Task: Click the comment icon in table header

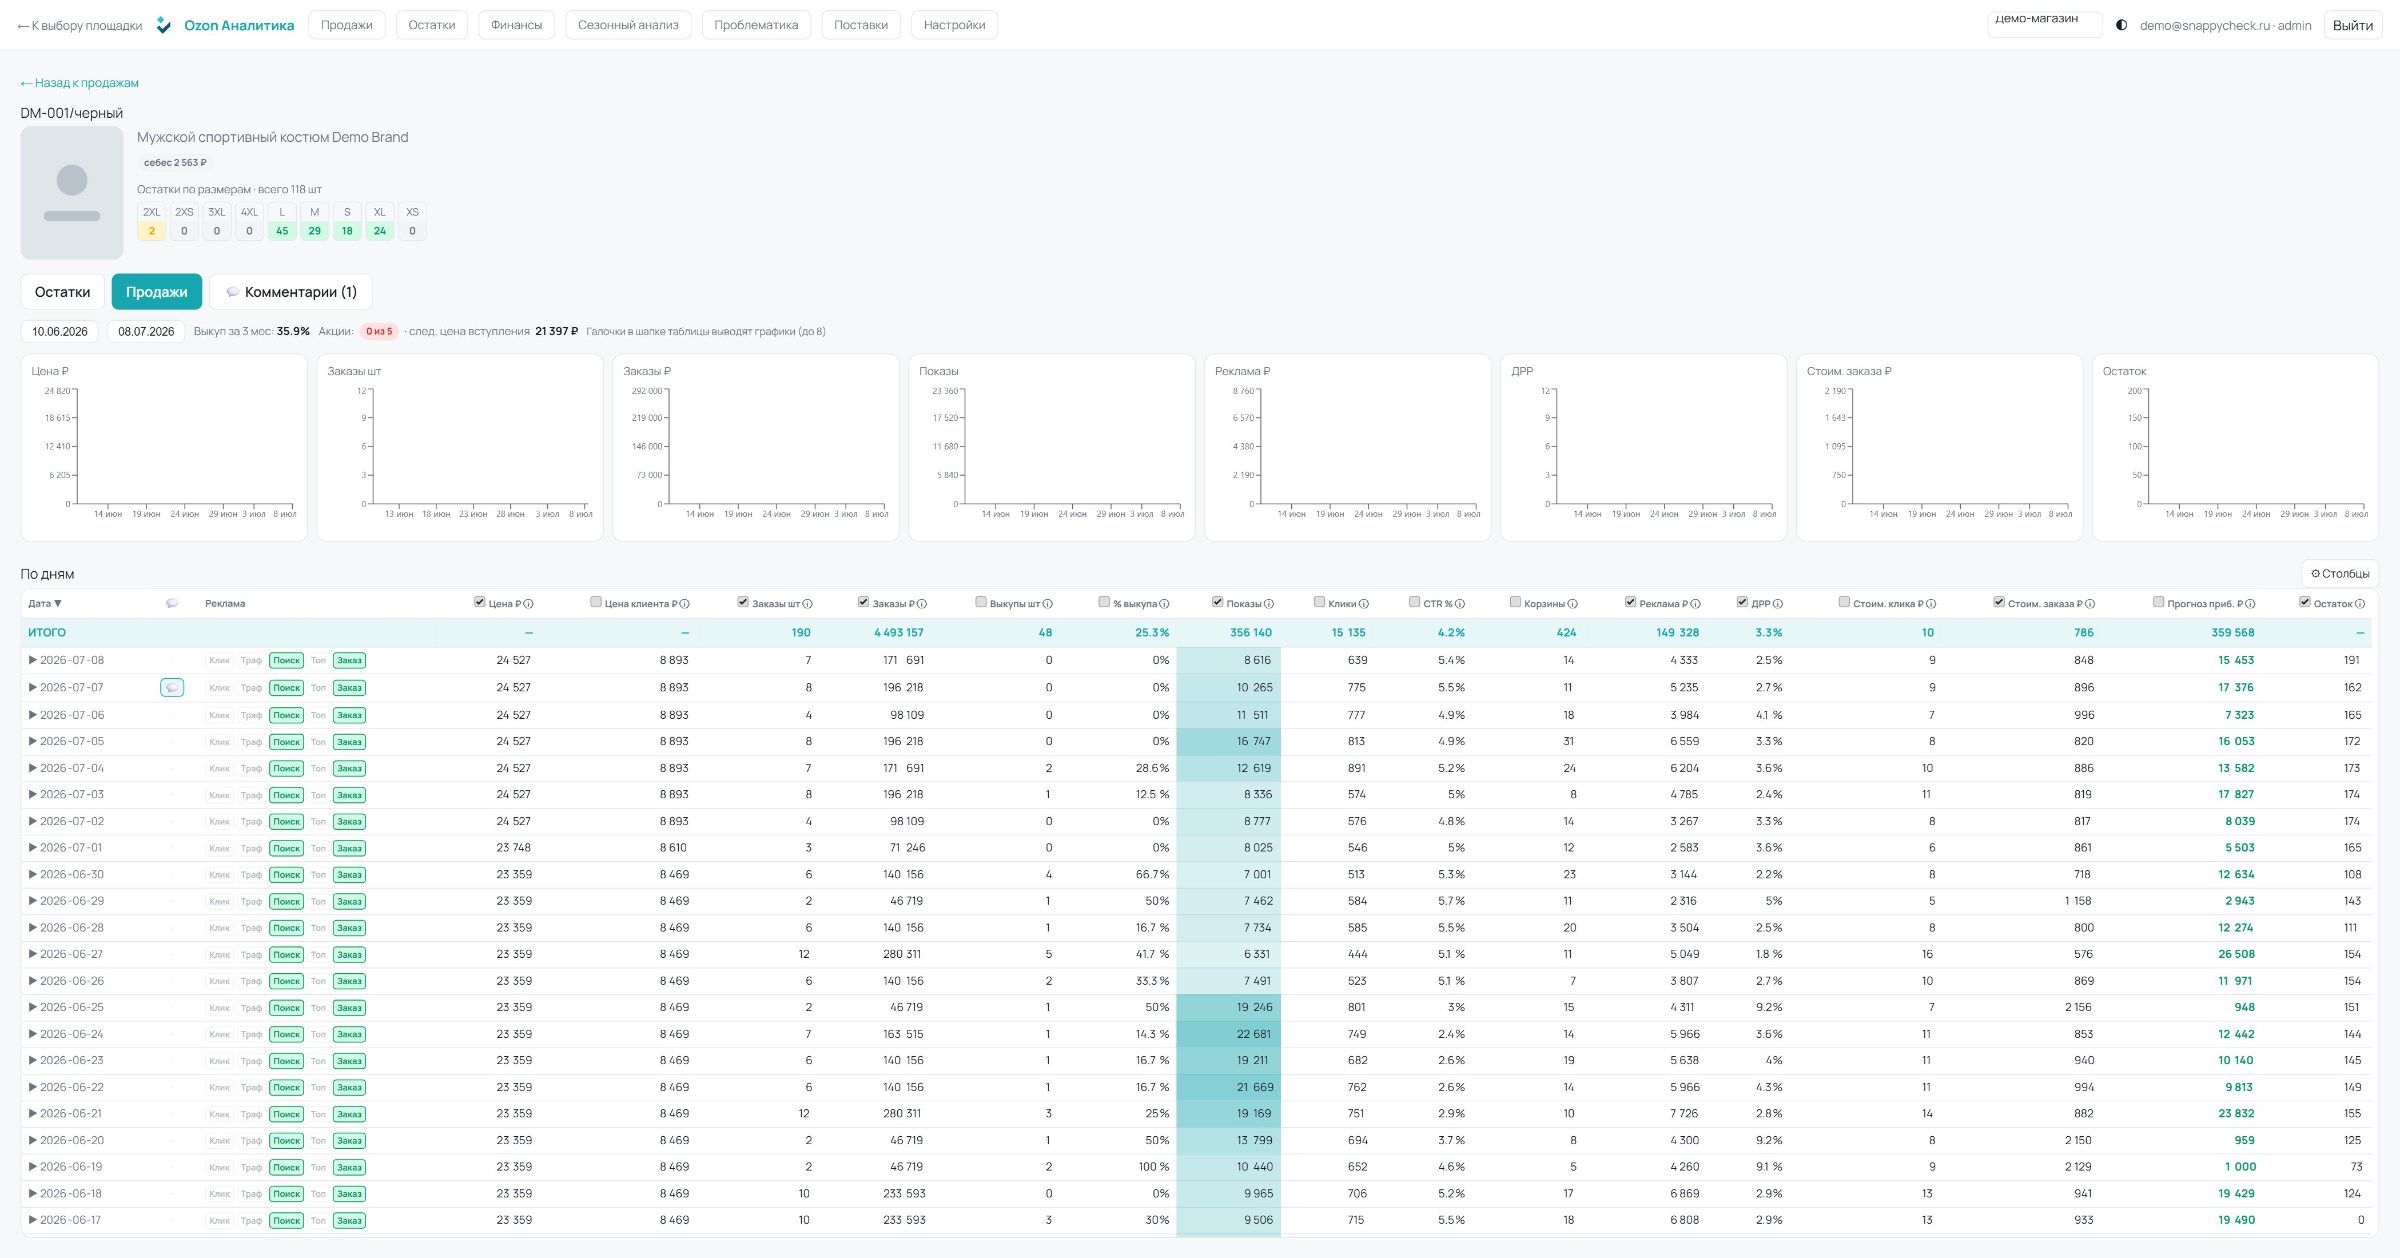Action: pos(172,604)
